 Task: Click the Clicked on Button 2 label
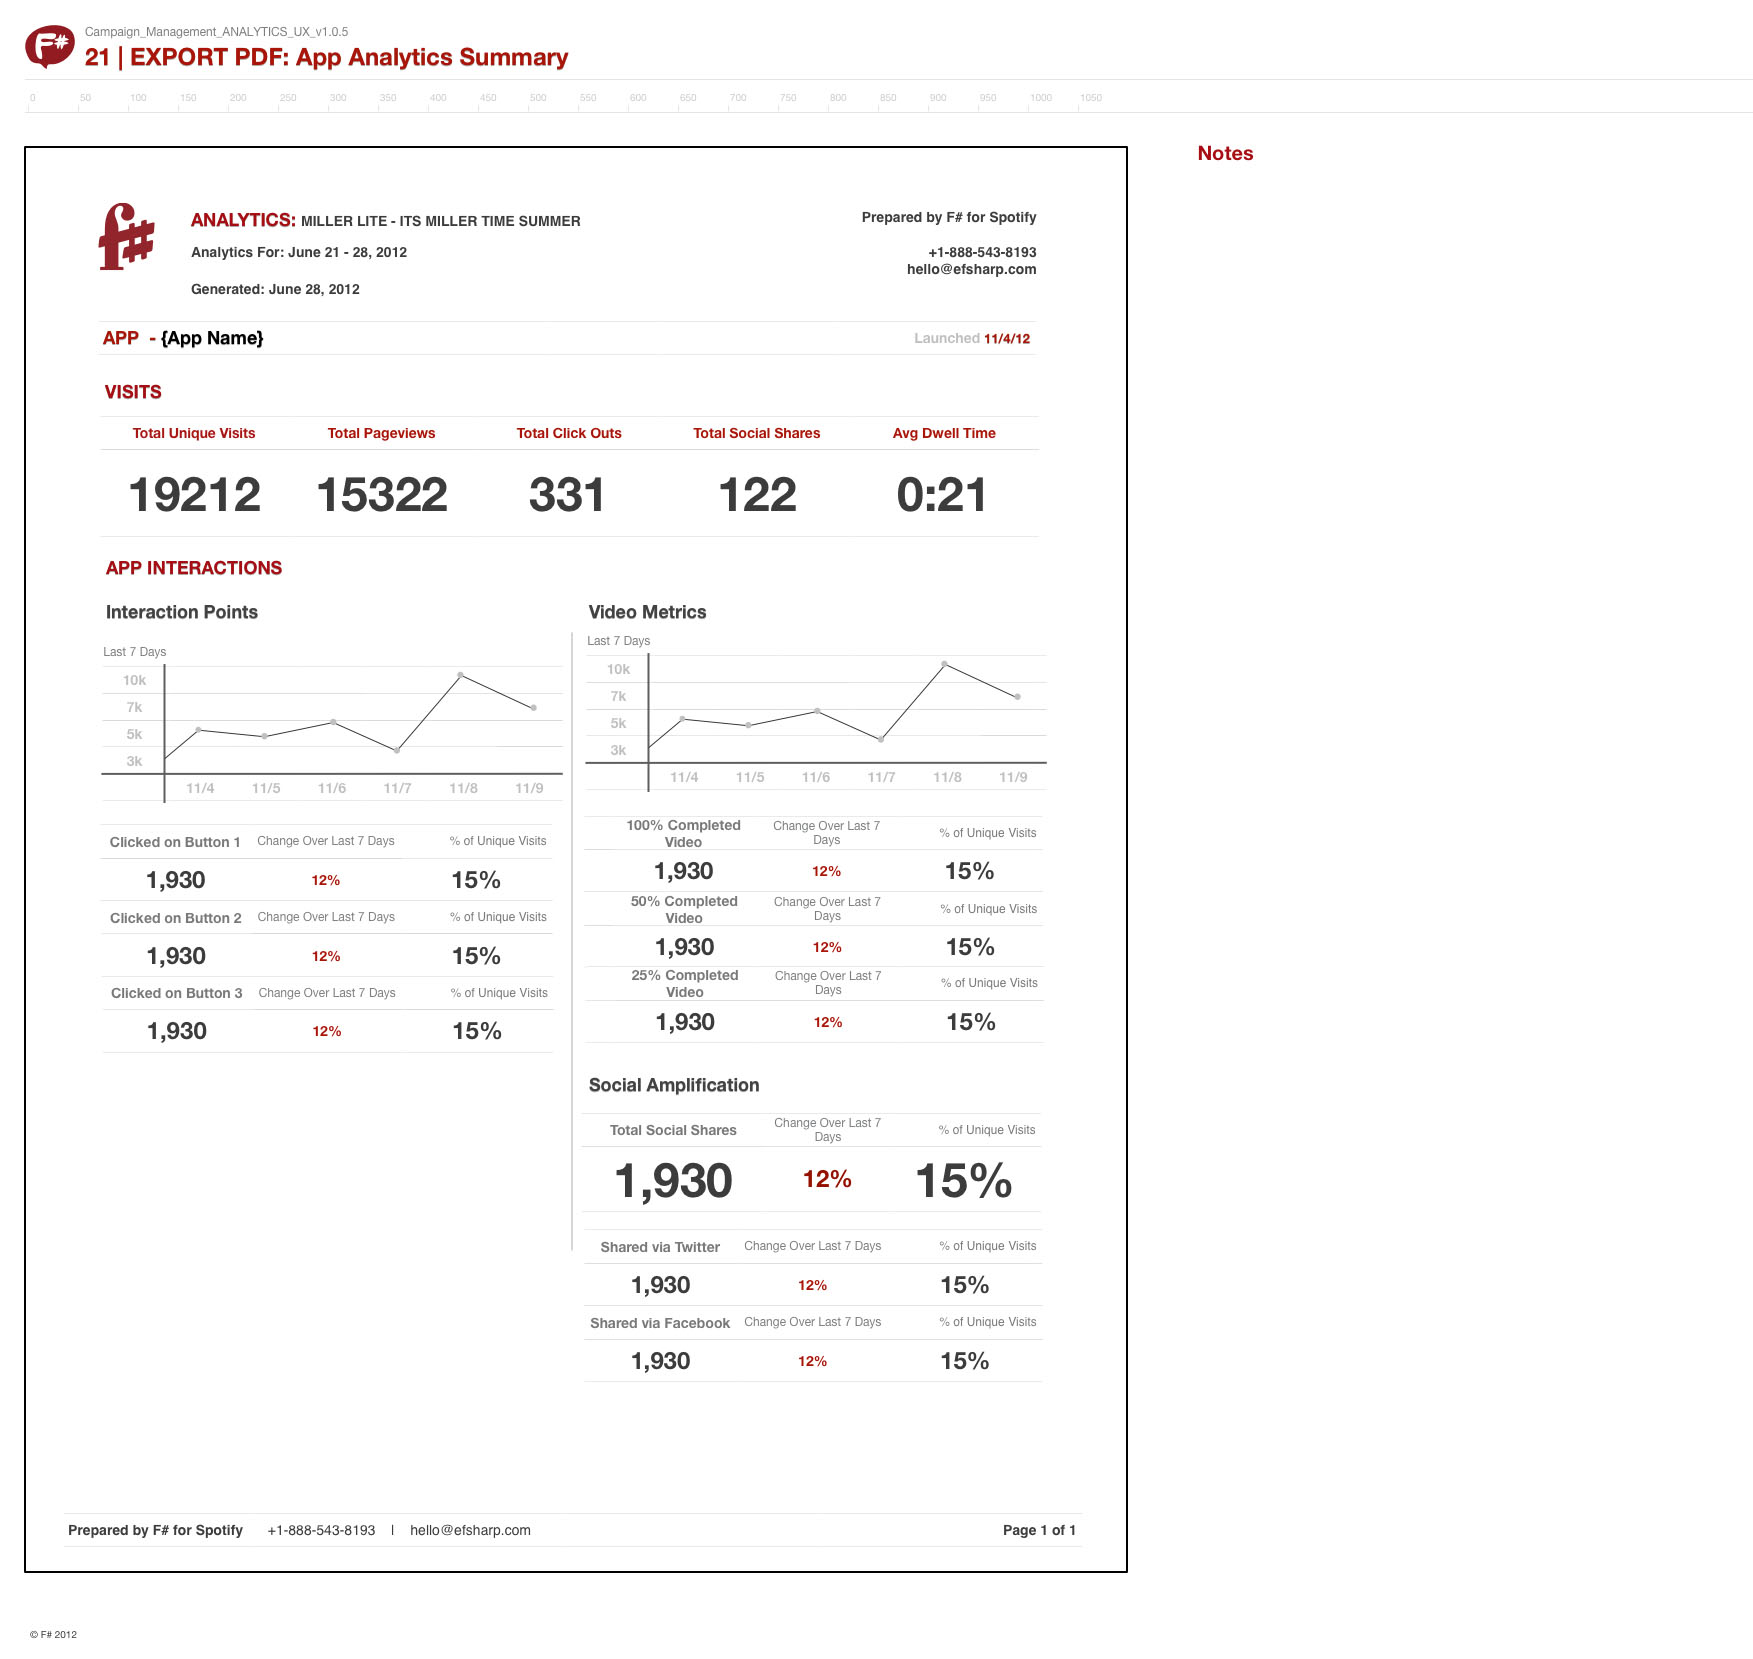coord(176,918)
